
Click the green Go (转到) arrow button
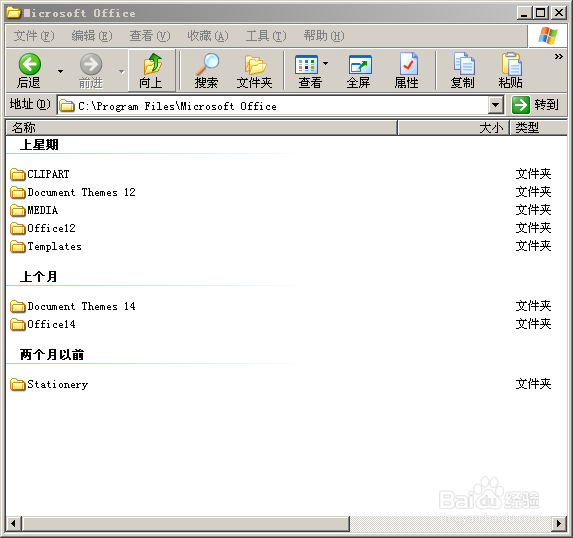[520, 105]
